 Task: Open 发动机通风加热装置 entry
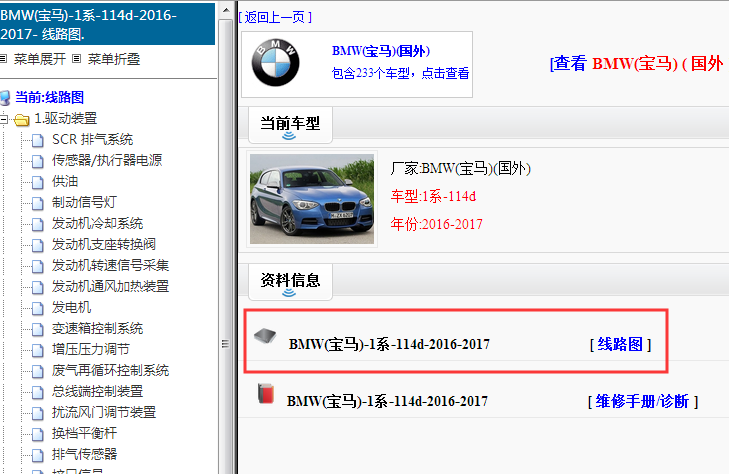(110, 286)
